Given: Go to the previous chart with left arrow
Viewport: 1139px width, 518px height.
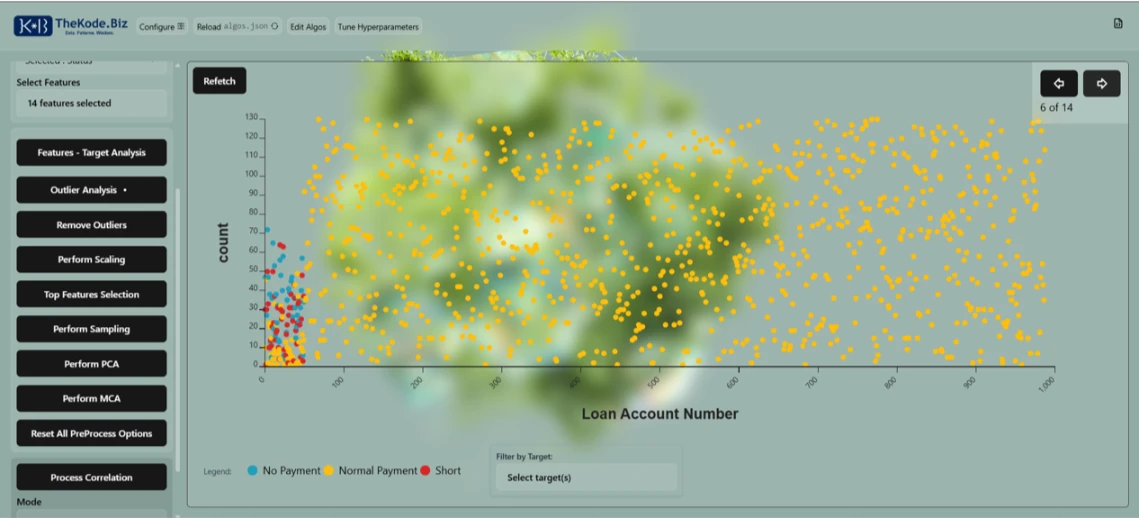Looking at the screenshot, I should point(1058,84).
